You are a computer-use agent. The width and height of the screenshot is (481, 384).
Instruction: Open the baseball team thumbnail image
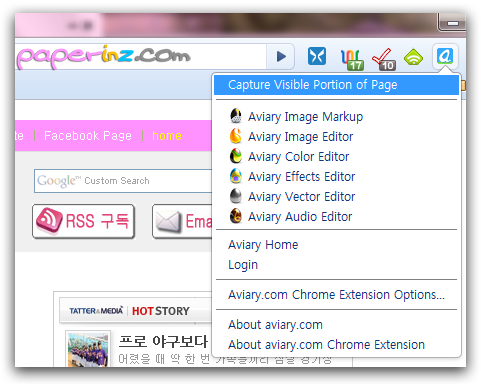pos(88,349)
